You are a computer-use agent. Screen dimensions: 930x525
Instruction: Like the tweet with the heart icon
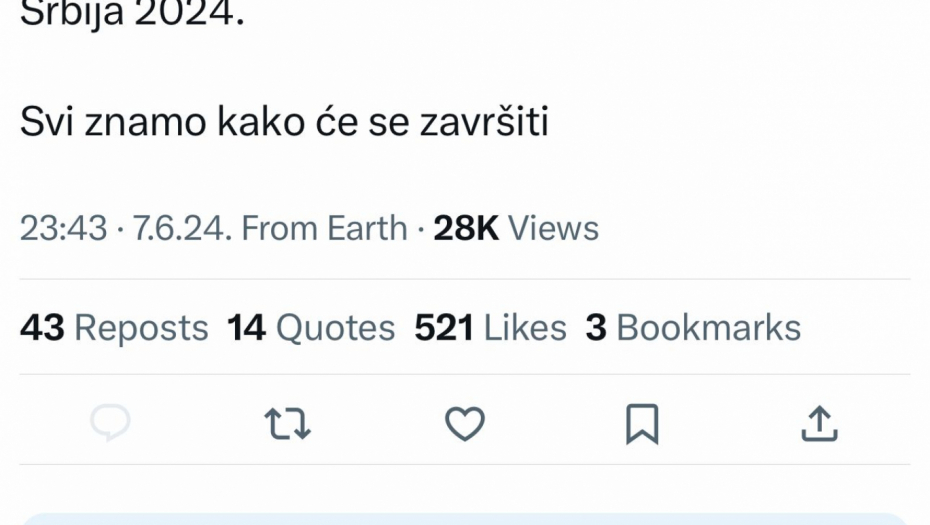point(464,424)
